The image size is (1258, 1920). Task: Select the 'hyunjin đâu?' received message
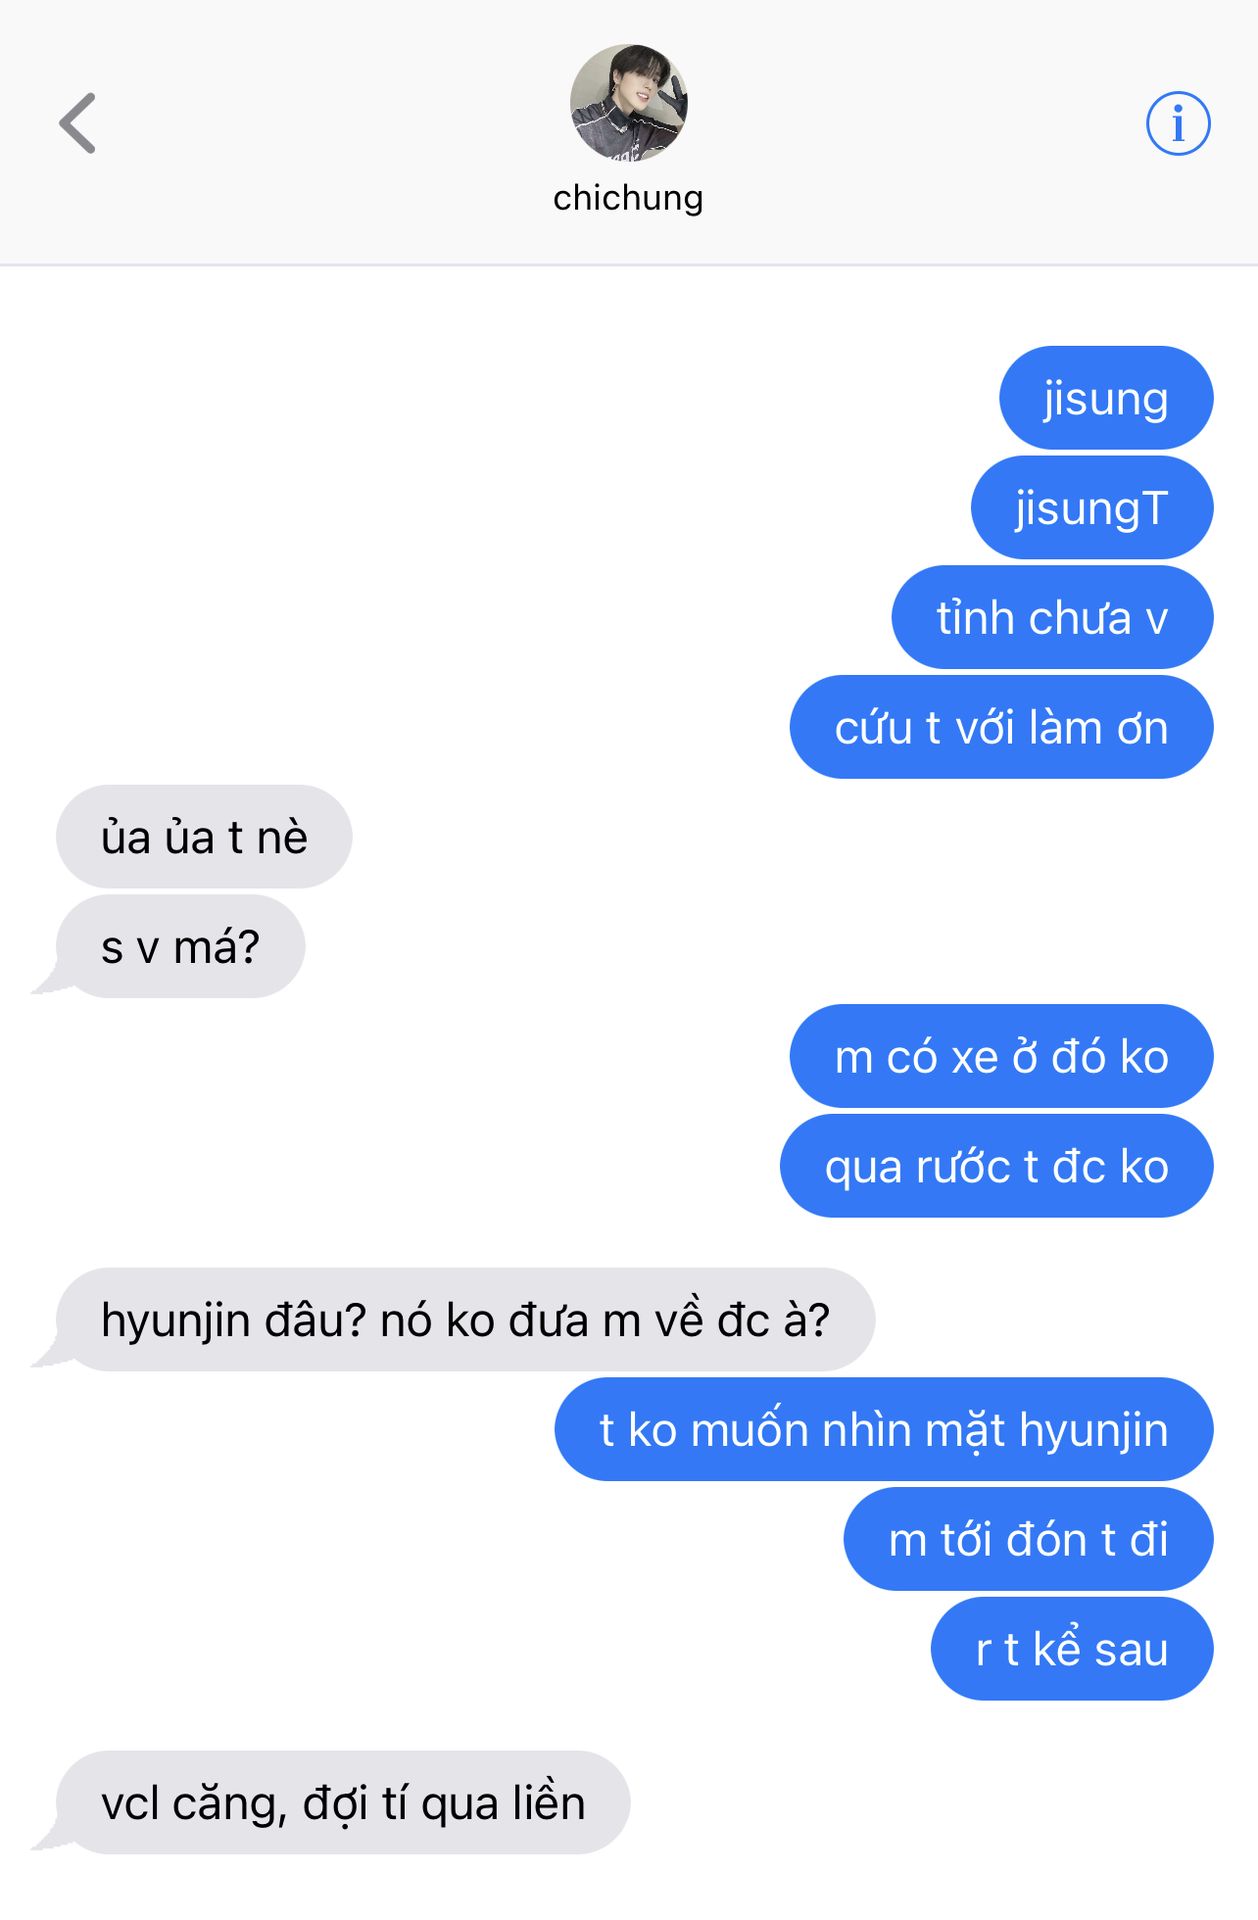click(465, 1320)
